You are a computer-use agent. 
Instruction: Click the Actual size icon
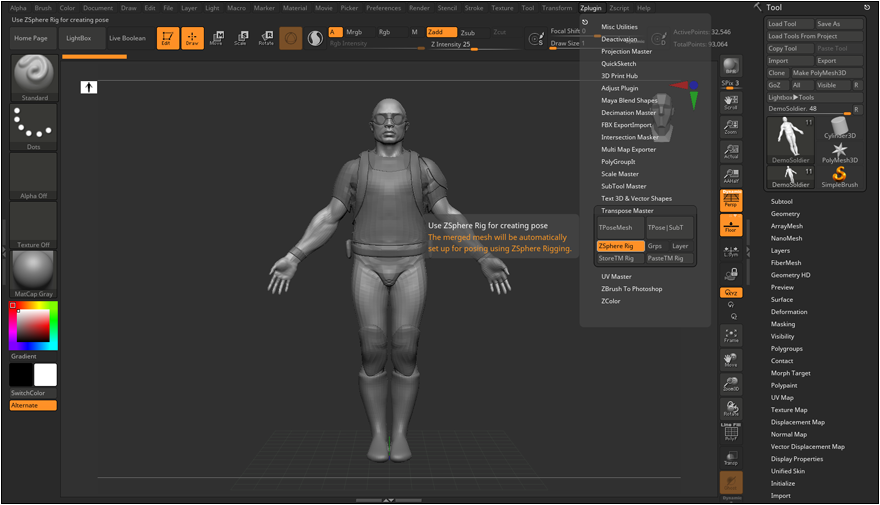point(731,152)
